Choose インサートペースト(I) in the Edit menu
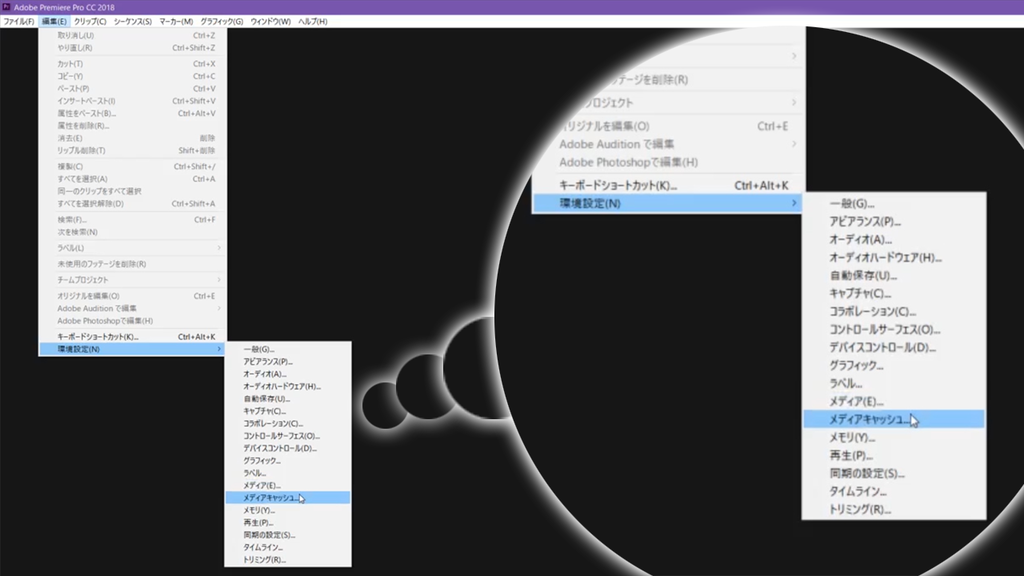 pos(133,101)
